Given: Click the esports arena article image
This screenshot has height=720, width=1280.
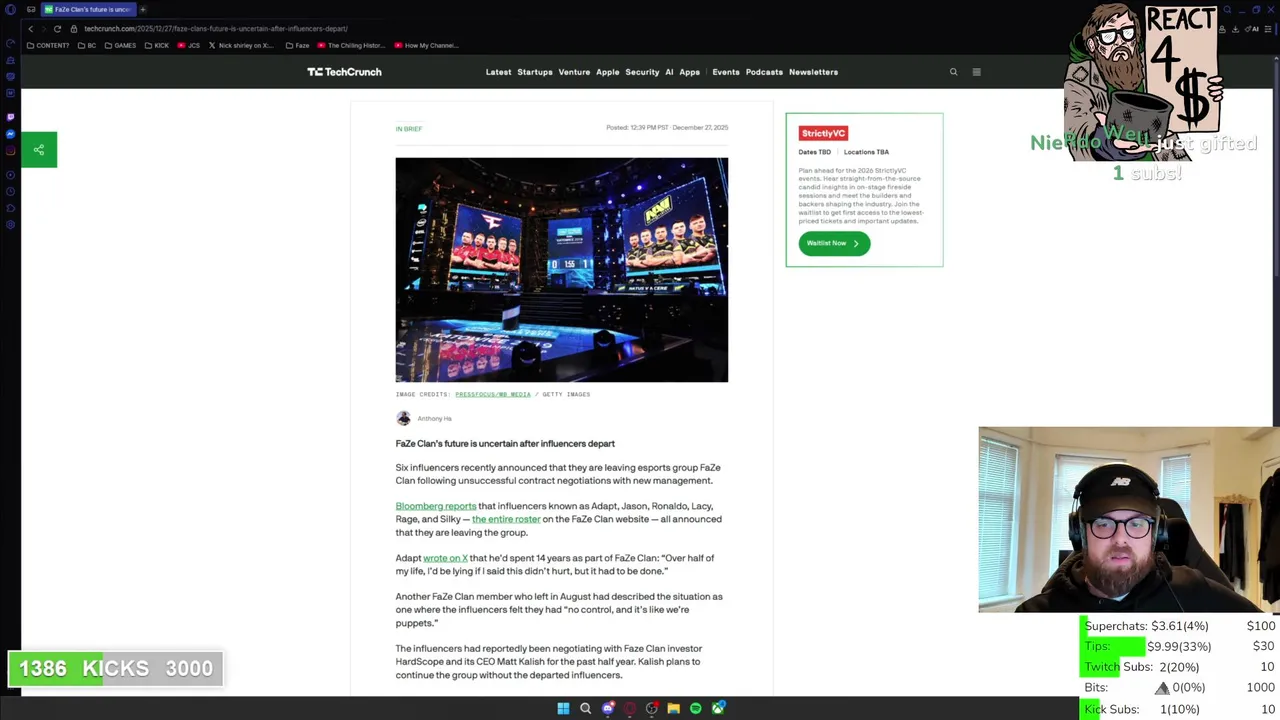Looking at the screenshot, I should tap(562, 270).
